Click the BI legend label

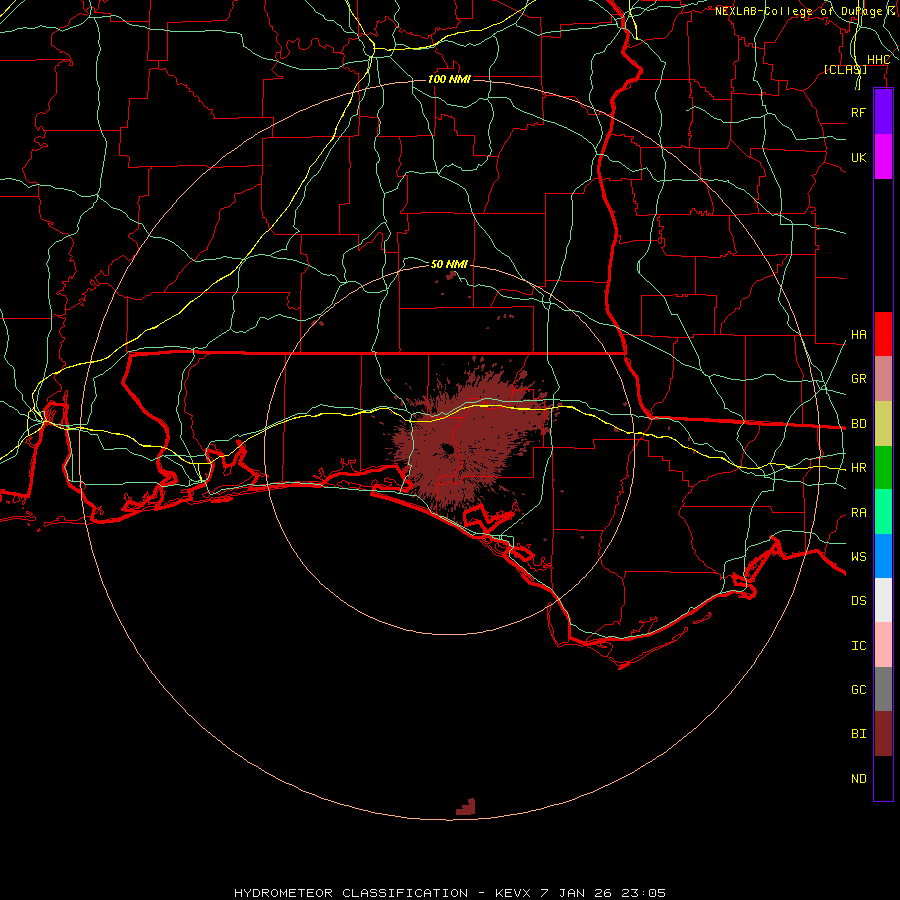pyautogui.click(x=858, y=734)
